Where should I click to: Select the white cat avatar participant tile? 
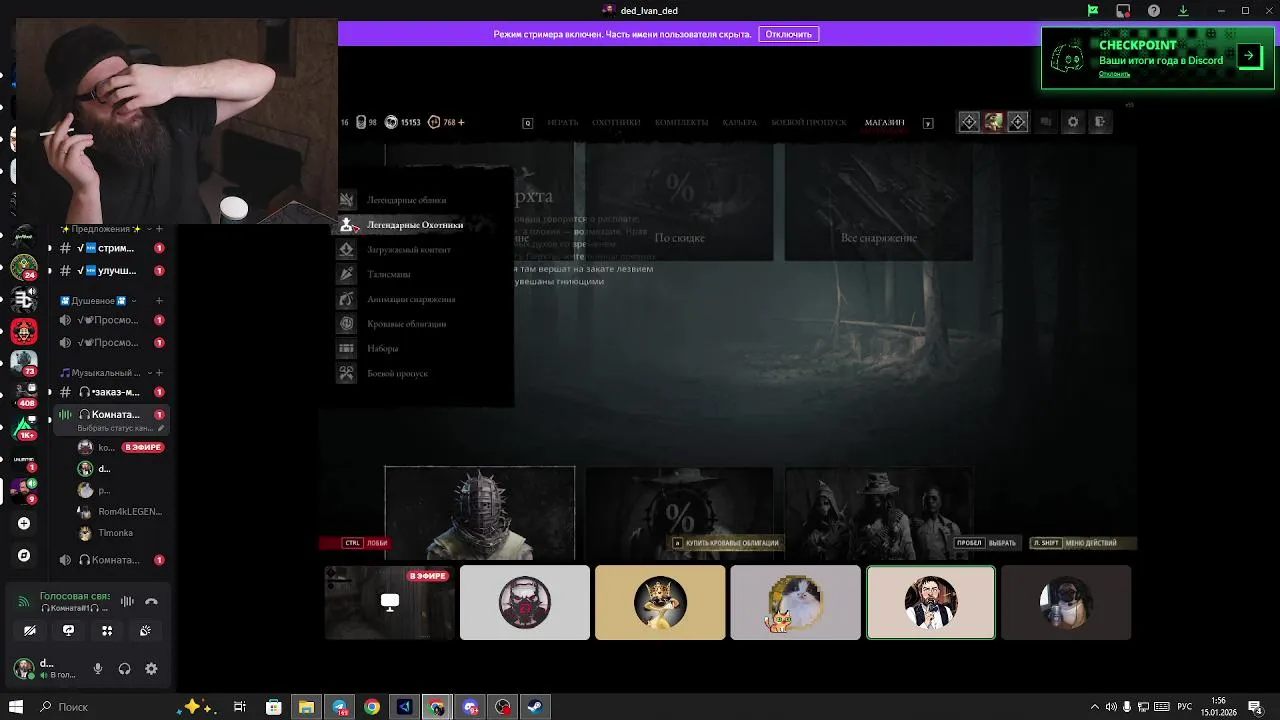795,602
